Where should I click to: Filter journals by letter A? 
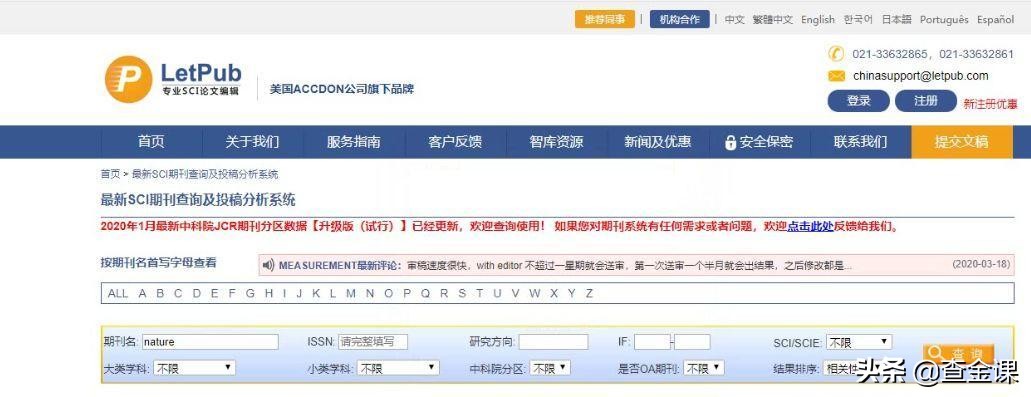[x=142, y=293]
